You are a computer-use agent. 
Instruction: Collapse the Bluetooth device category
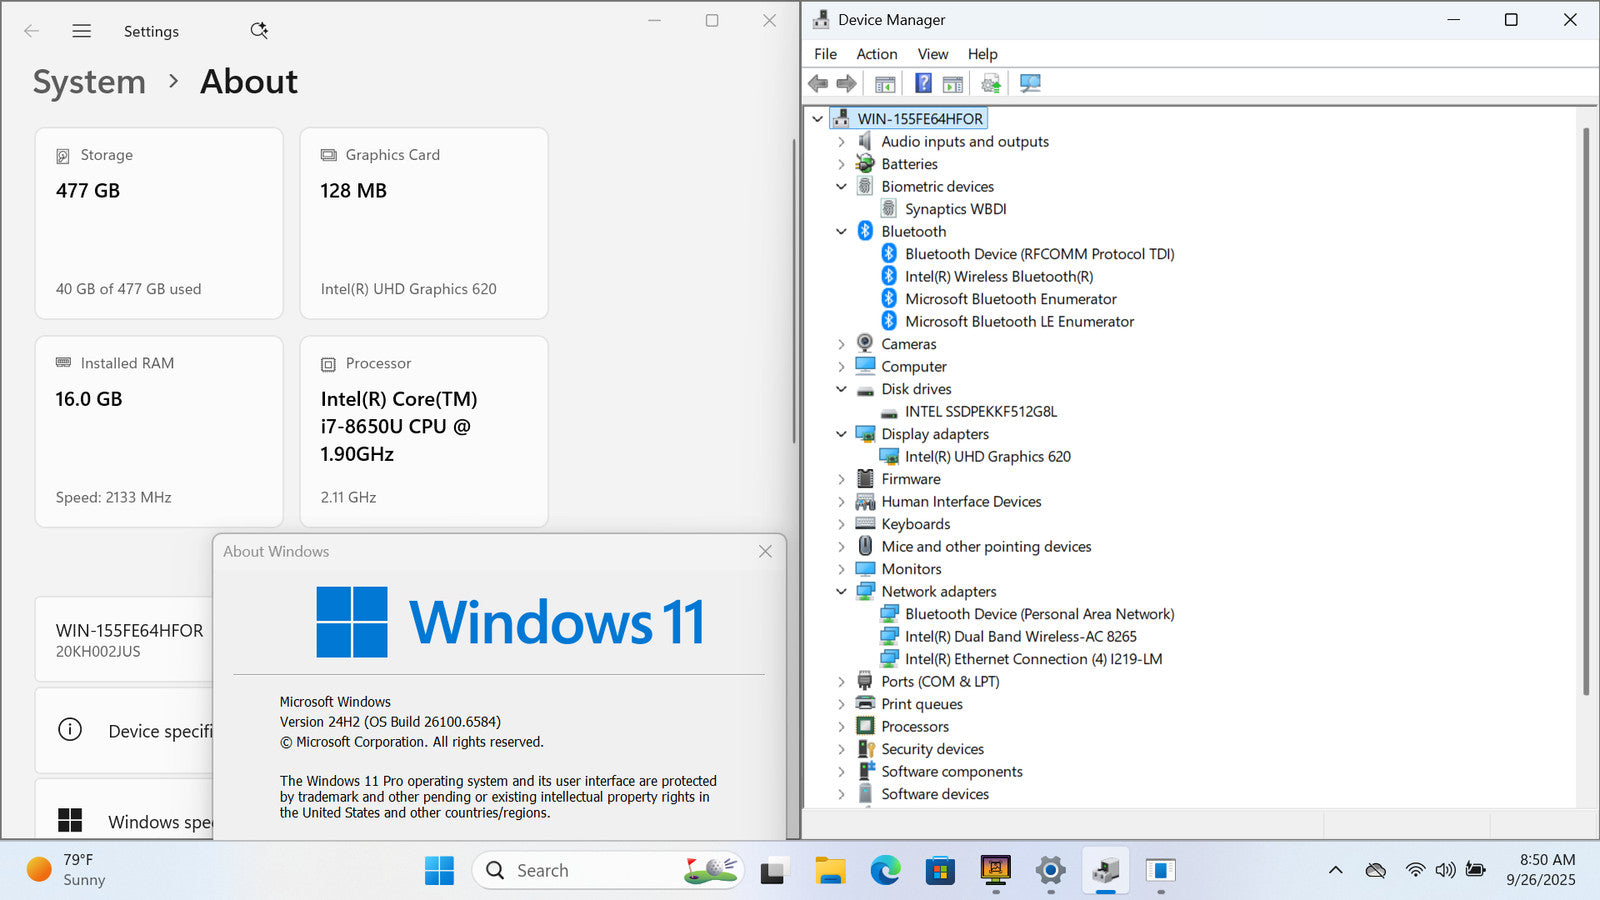[841, 231]
